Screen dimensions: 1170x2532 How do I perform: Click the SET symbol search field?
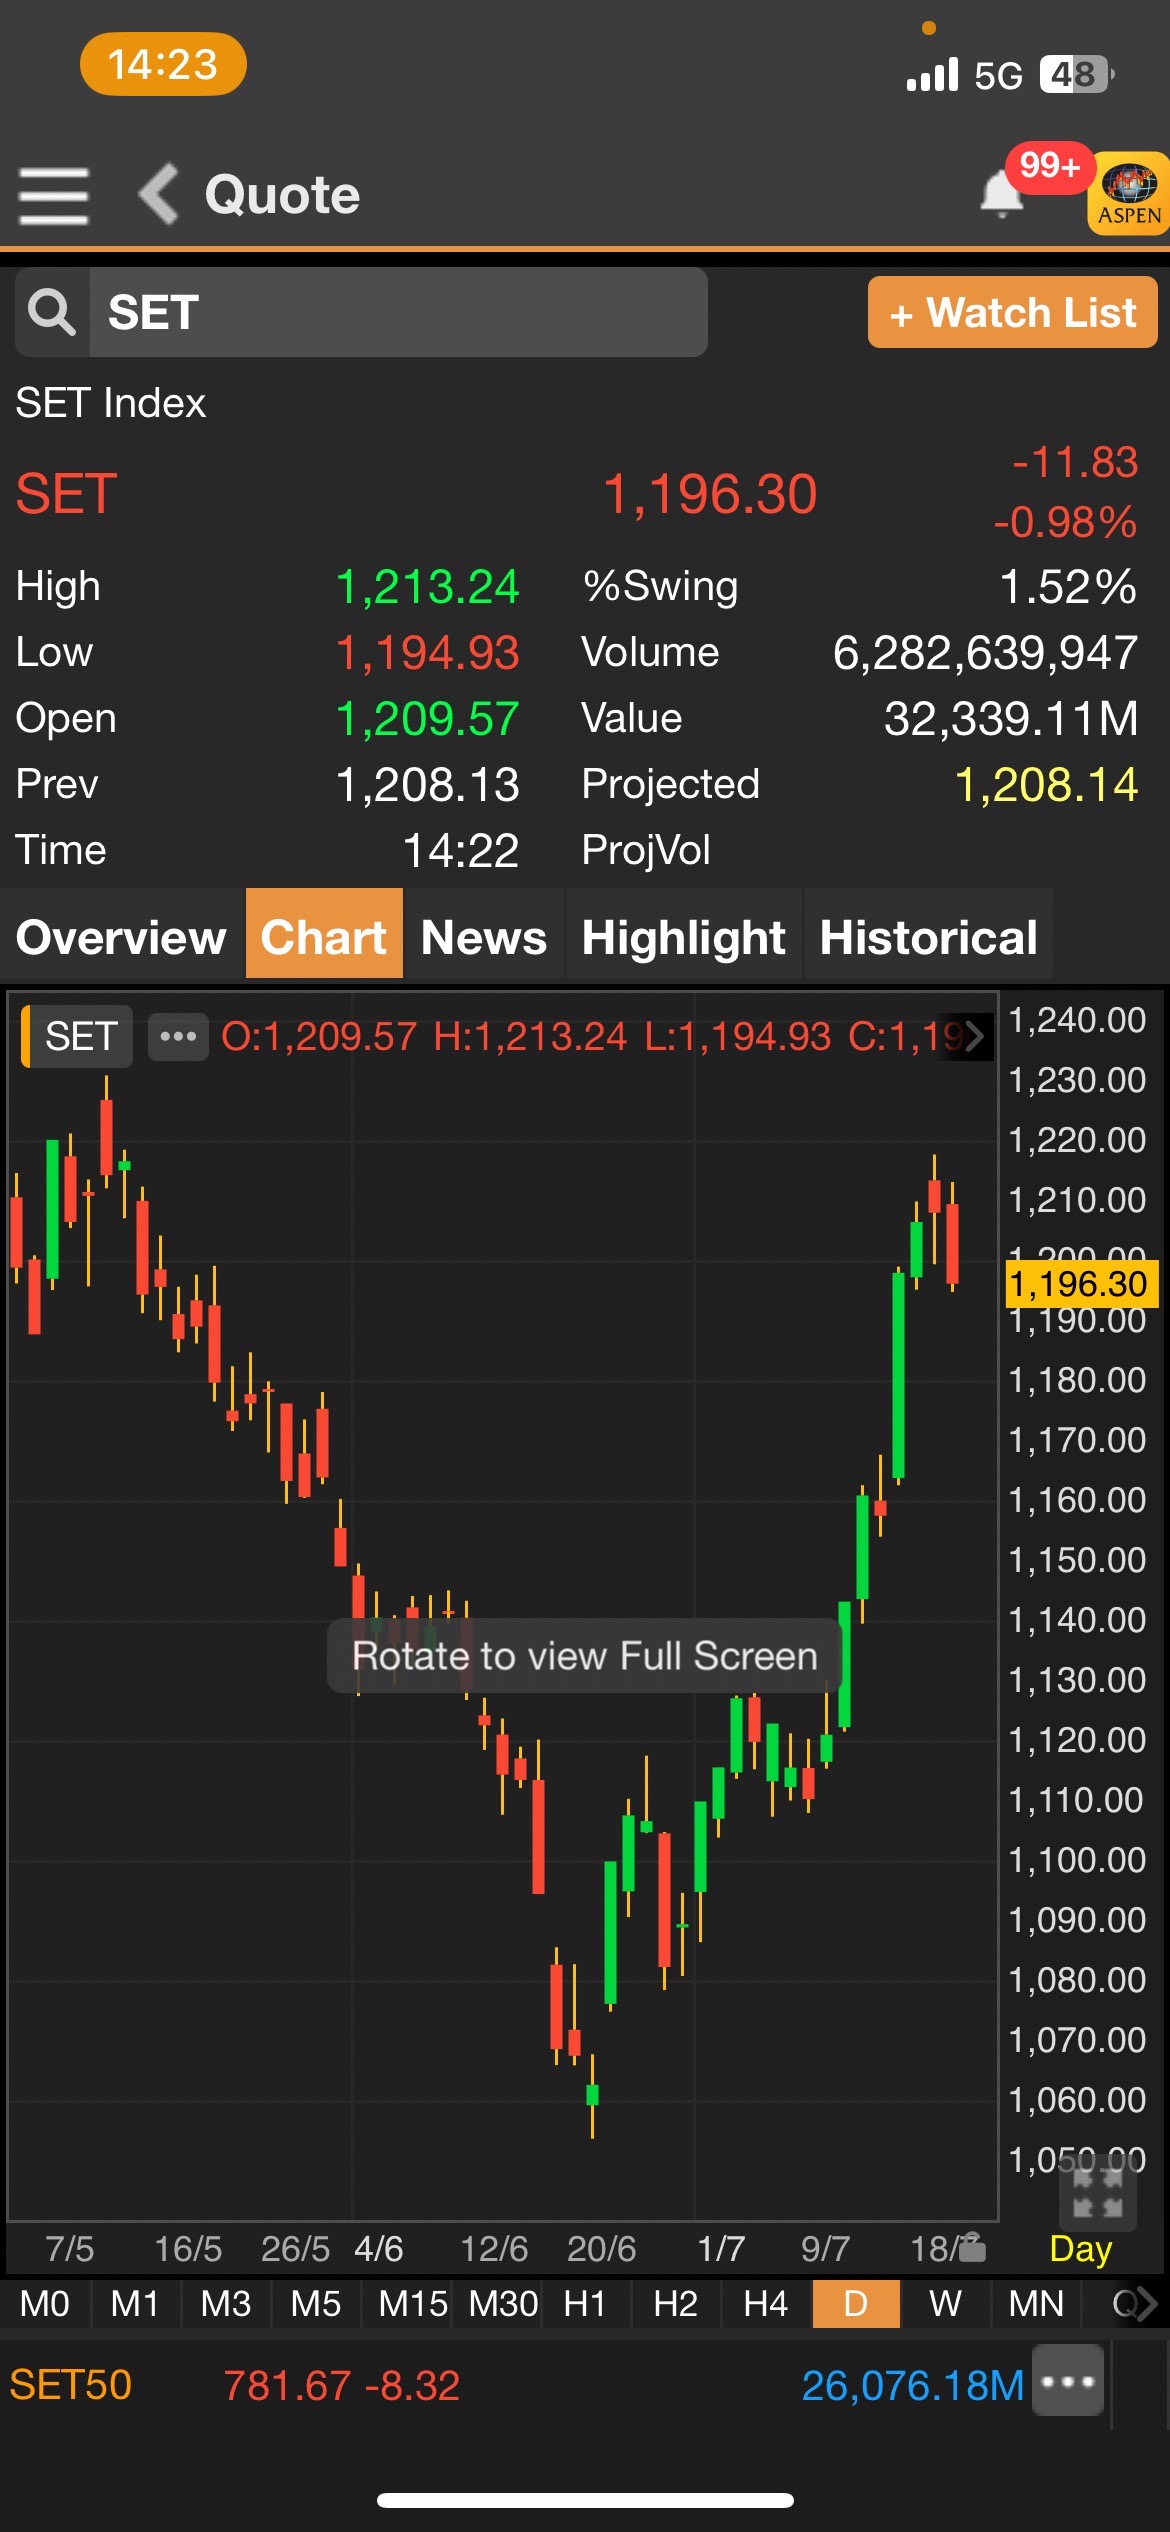(398, 312)
